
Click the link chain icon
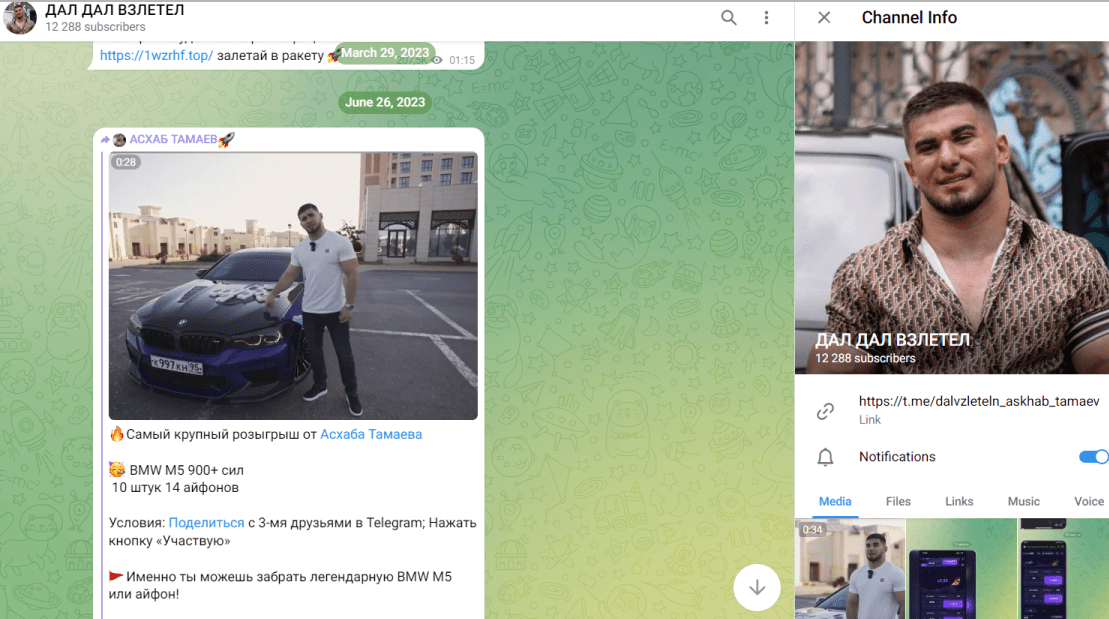tap(825, 411)
